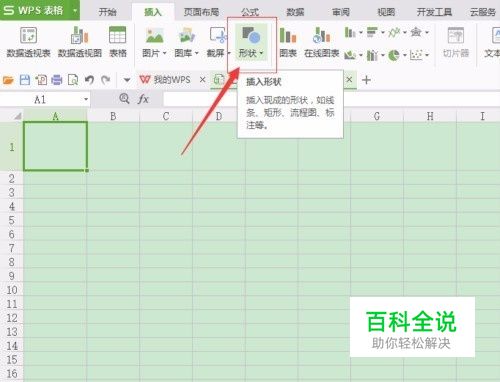500x382 pixels.
Task: Switch to the 页面布局 ribbon tab
Action: point(201,12)
